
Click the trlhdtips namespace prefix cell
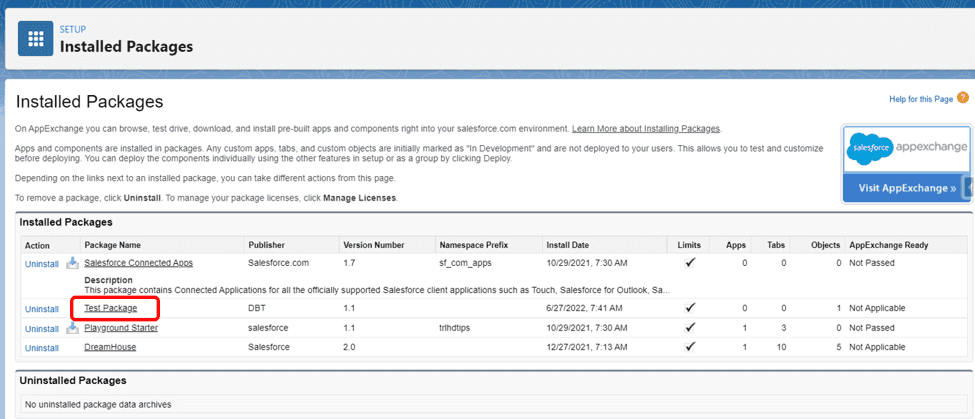pos(457,328)
